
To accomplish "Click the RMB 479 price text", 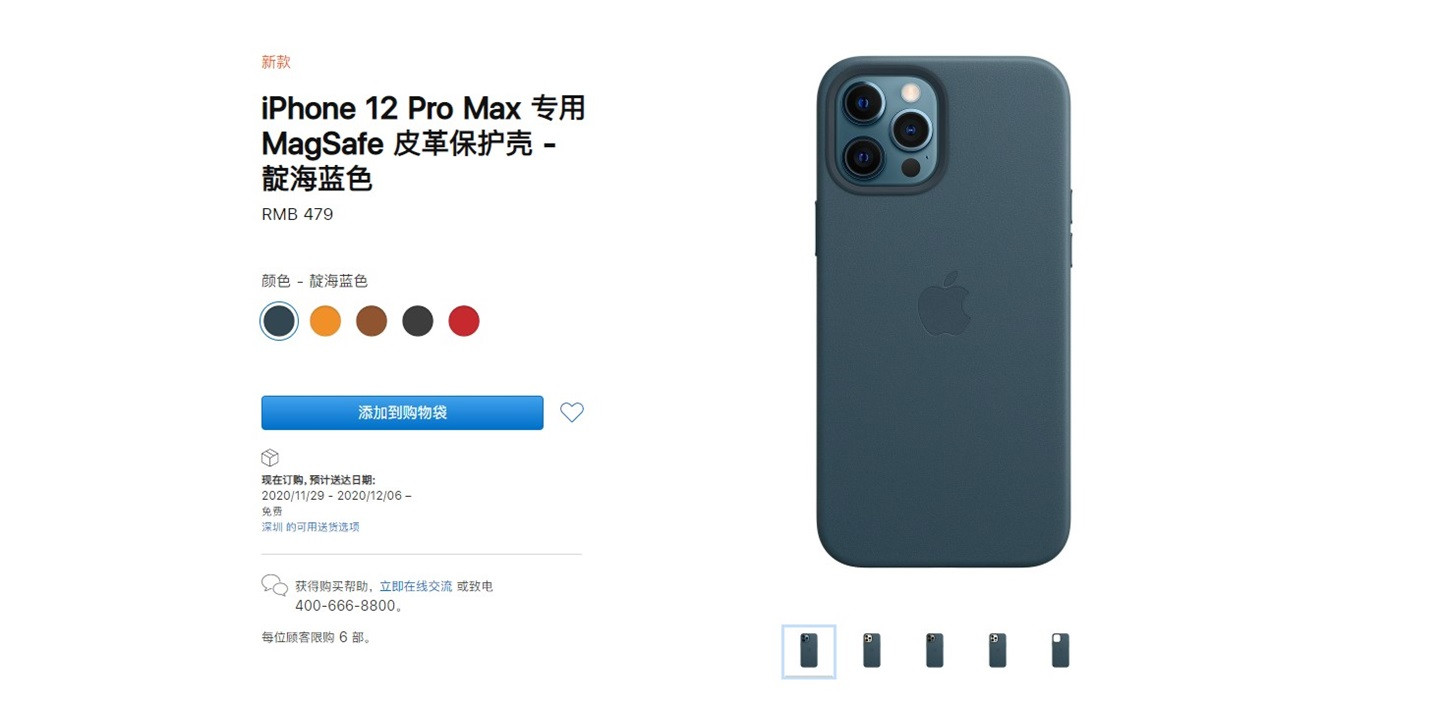I will coord(297,214).
